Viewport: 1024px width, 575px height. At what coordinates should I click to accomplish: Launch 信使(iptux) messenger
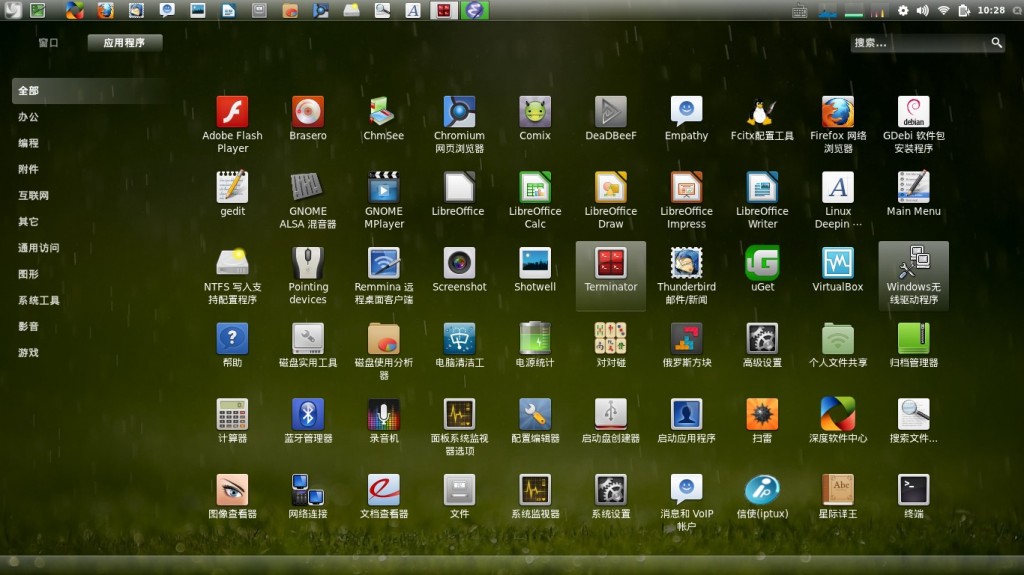[762, 497]
